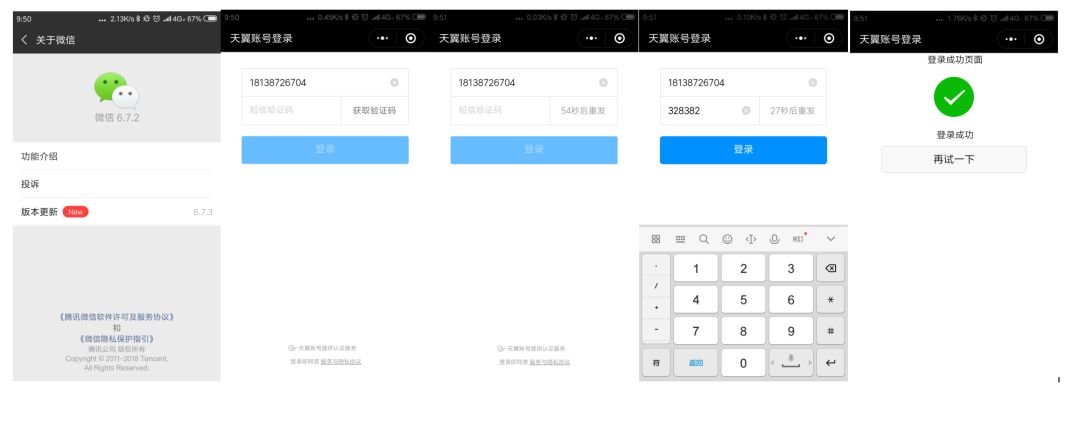Viewport: 1080px width, 425px height.
Task: Tap green success checkmark icon
Action: [x=954, y=97]
